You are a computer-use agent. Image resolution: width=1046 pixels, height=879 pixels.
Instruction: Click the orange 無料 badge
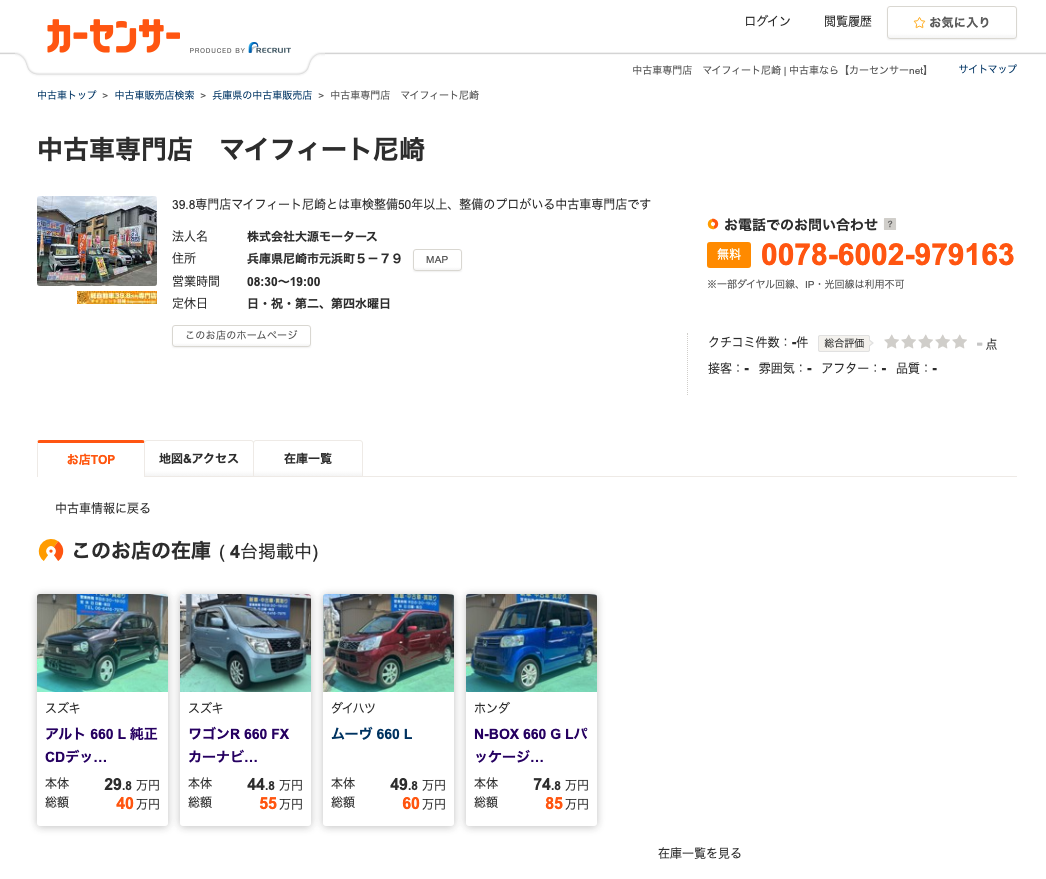pyautogui.click(x=728, y=254)
